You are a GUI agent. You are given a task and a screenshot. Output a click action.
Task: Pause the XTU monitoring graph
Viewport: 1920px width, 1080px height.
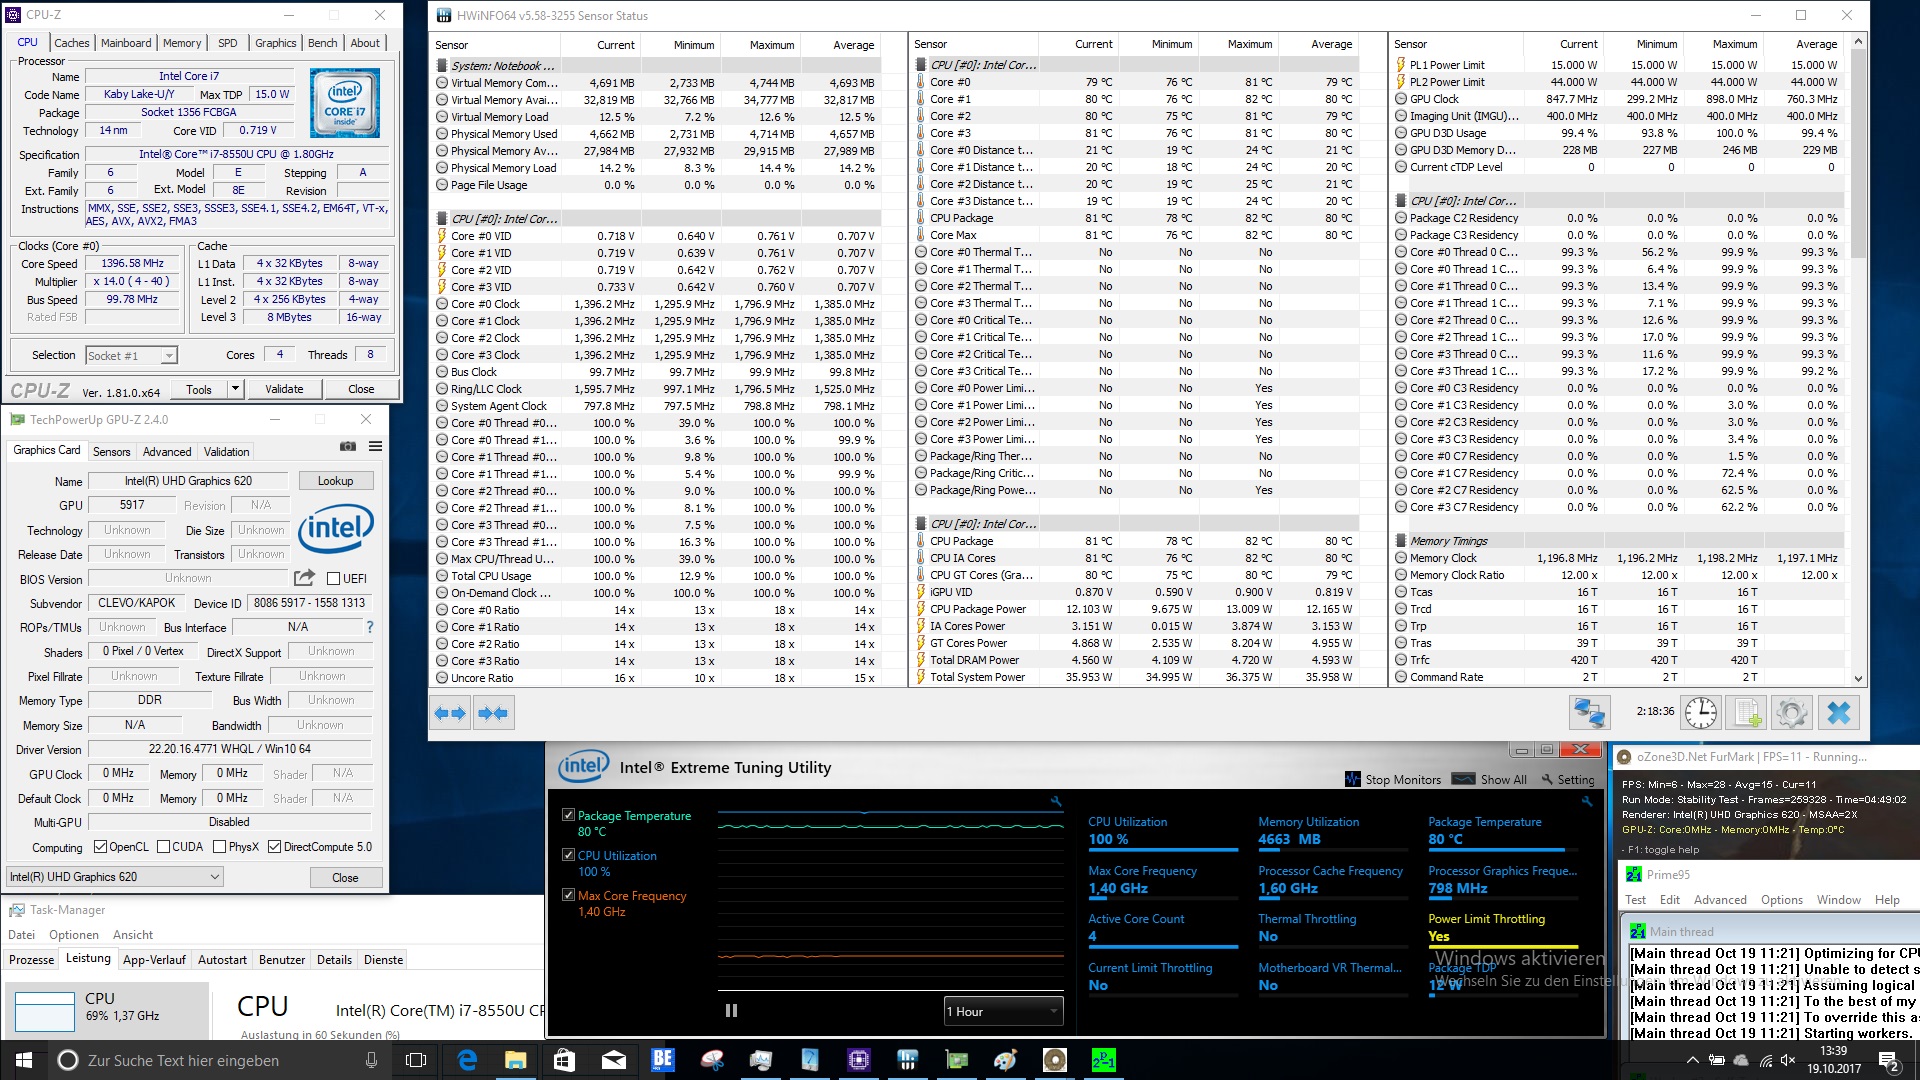731,1011
